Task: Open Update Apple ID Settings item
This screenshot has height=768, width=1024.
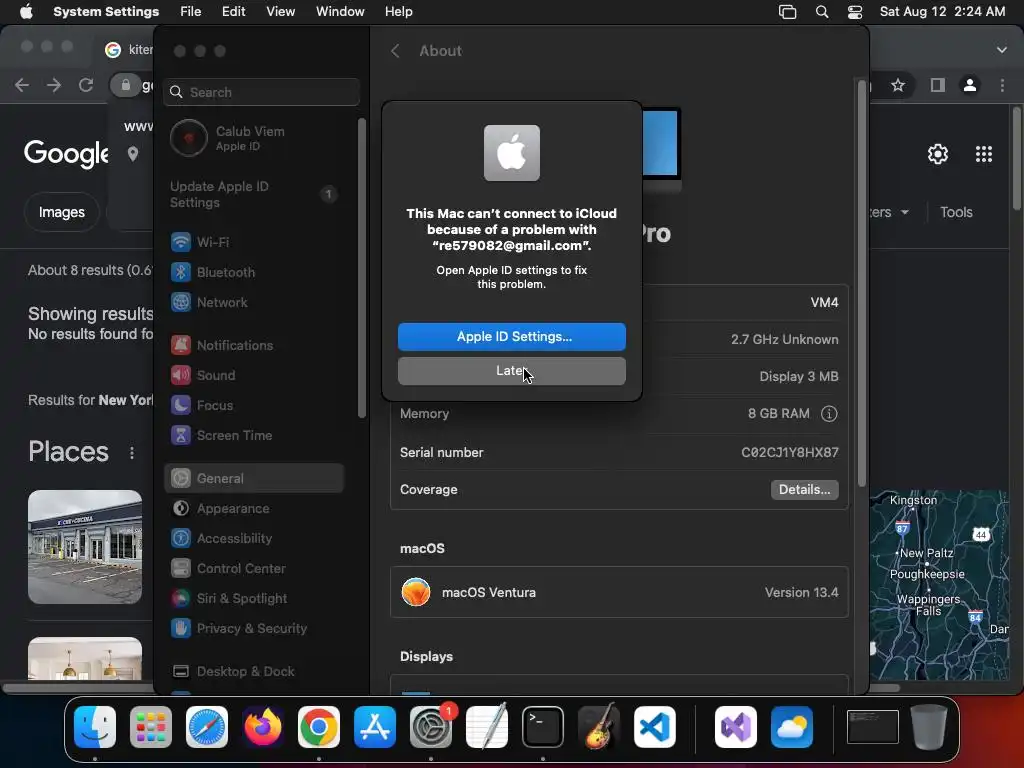Action: [255, 195]
